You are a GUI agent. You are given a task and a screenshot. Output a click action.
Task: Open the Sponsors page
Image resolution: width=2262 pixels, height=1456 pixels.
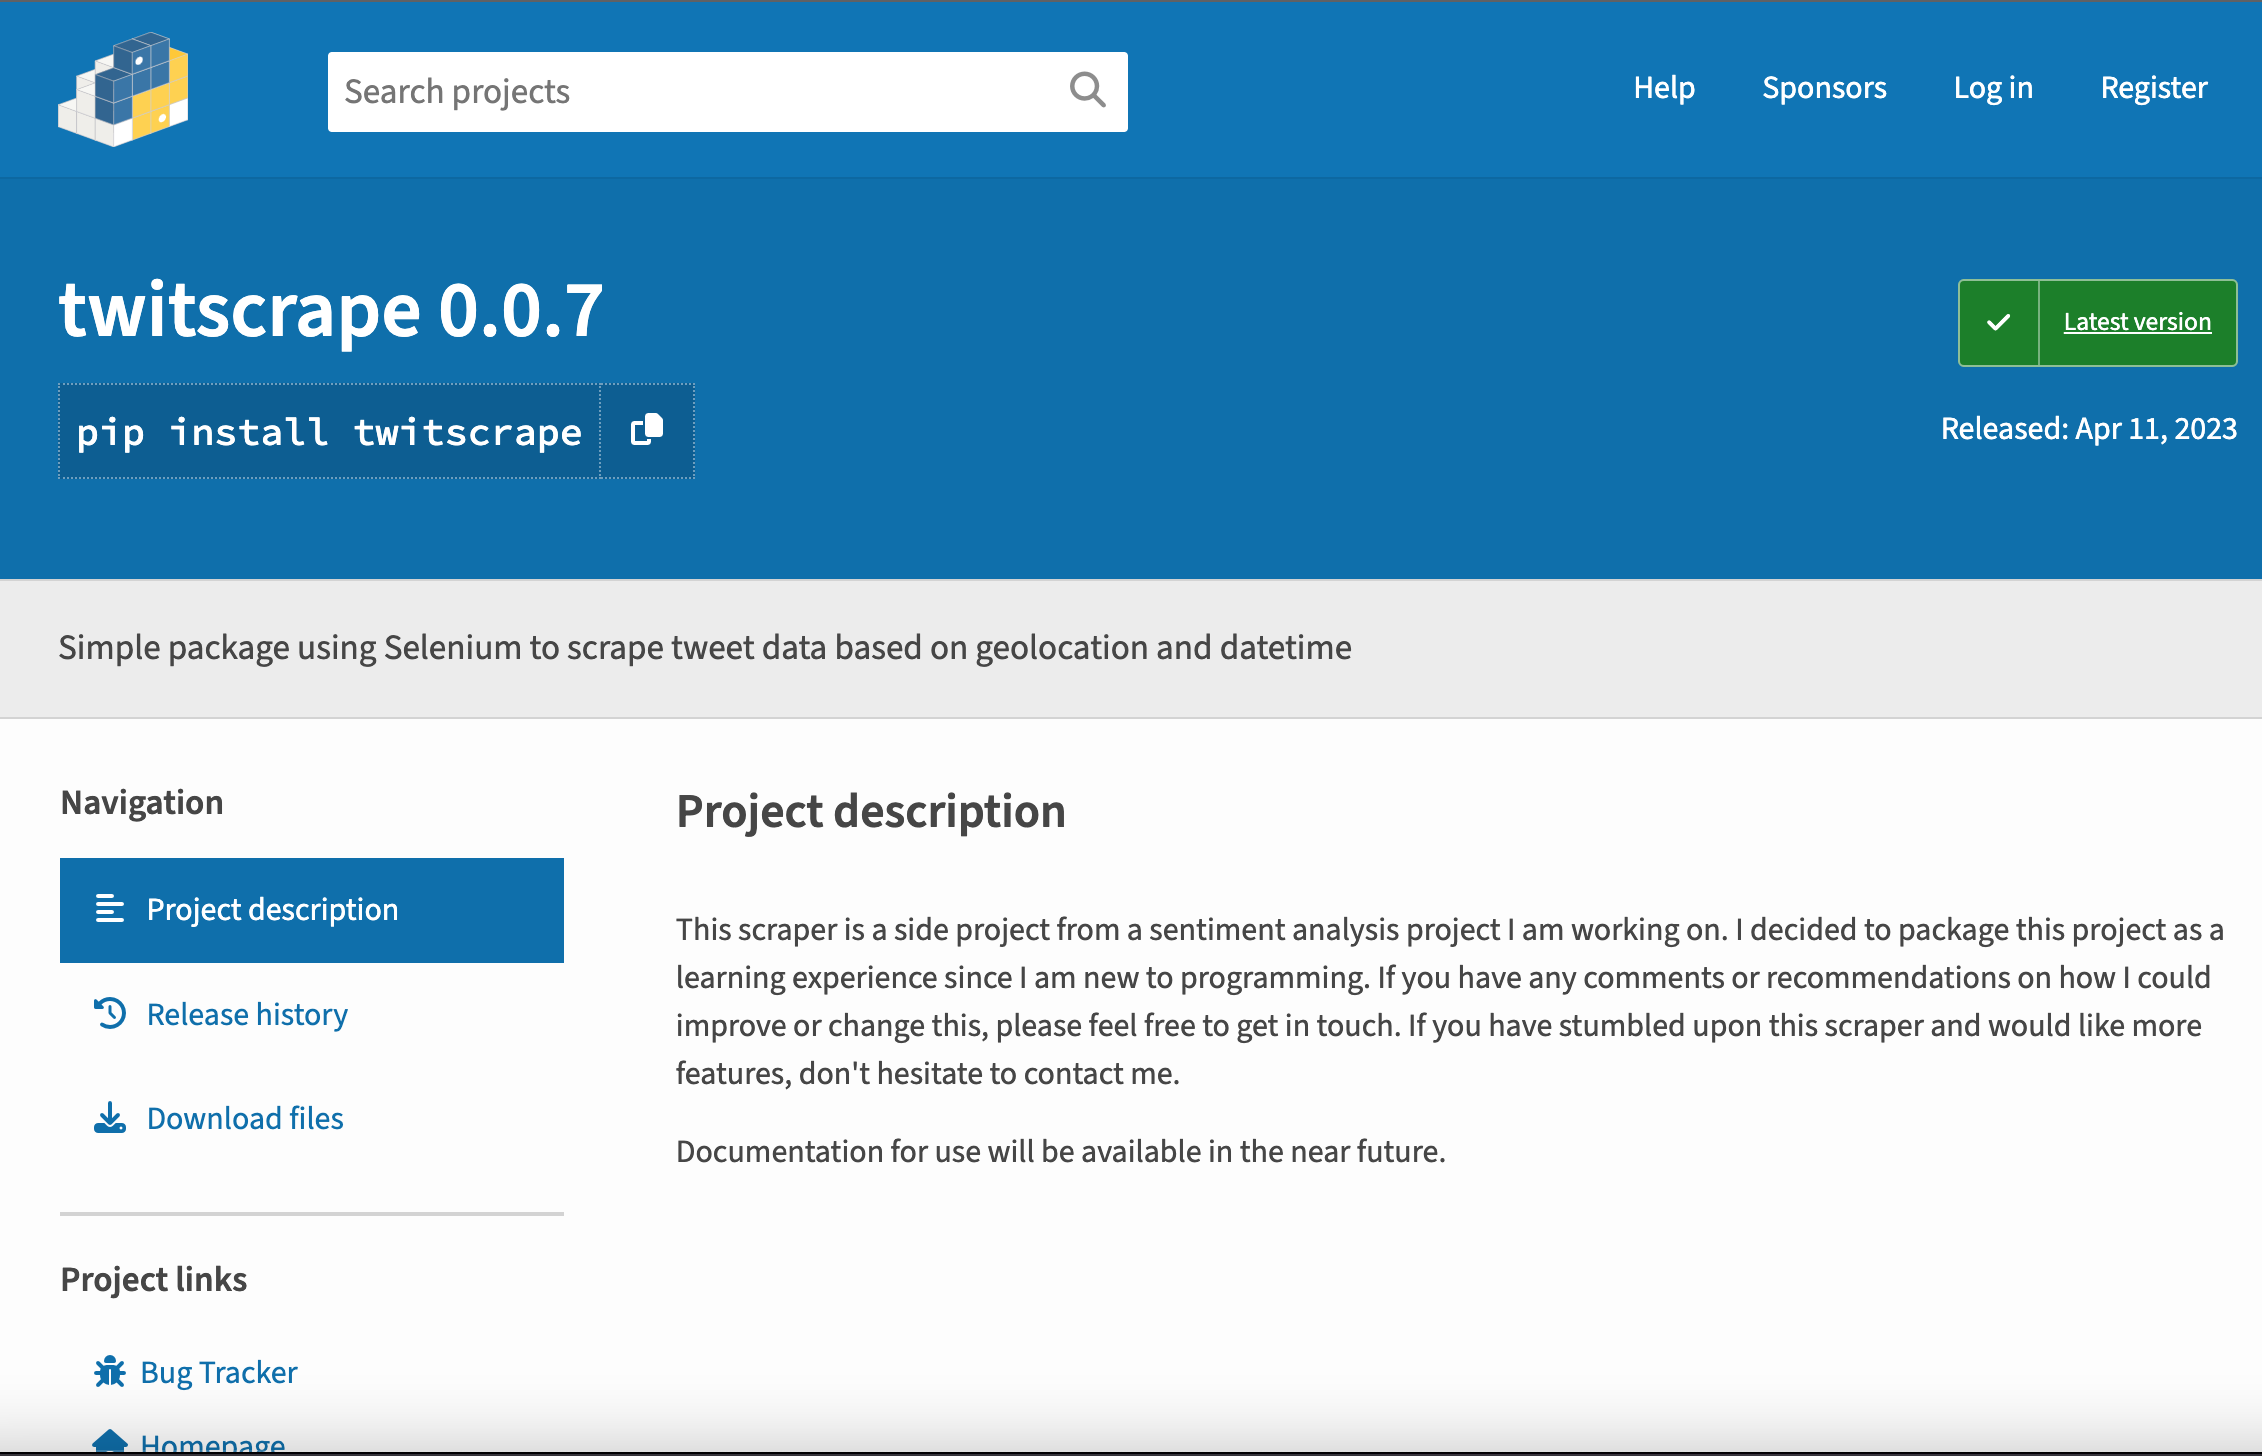tap(1824, 88)
